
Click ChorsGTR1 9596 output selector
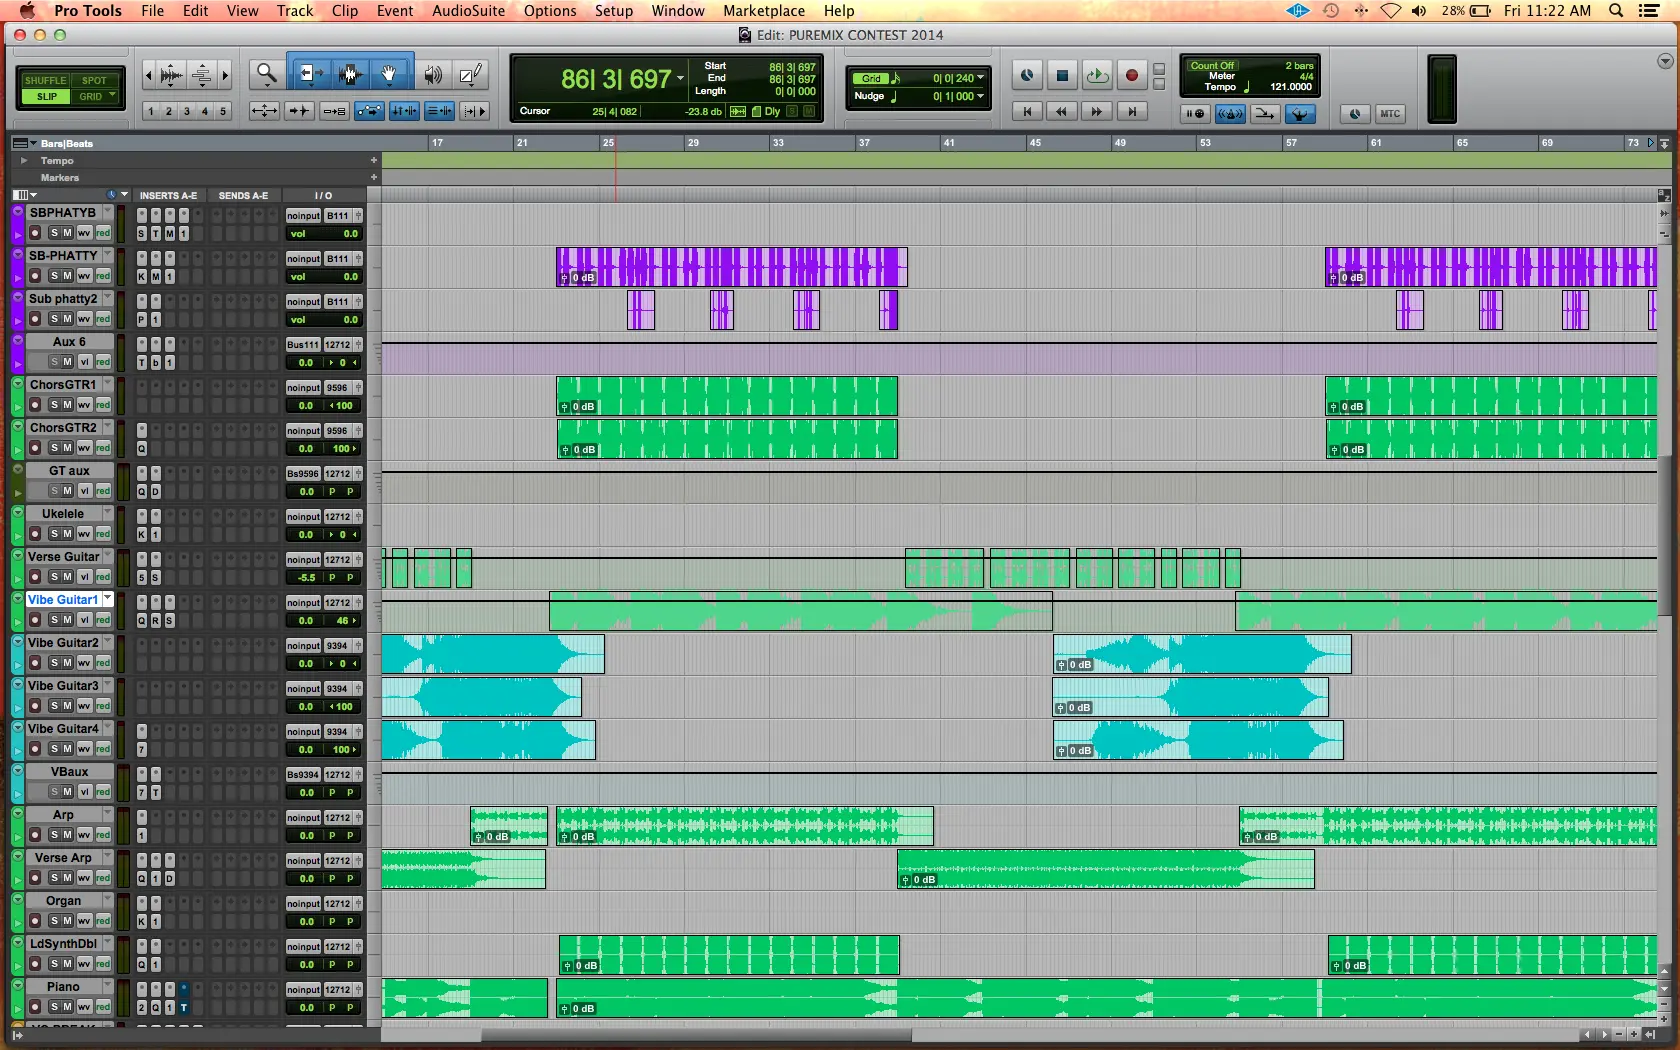[338, 388]
